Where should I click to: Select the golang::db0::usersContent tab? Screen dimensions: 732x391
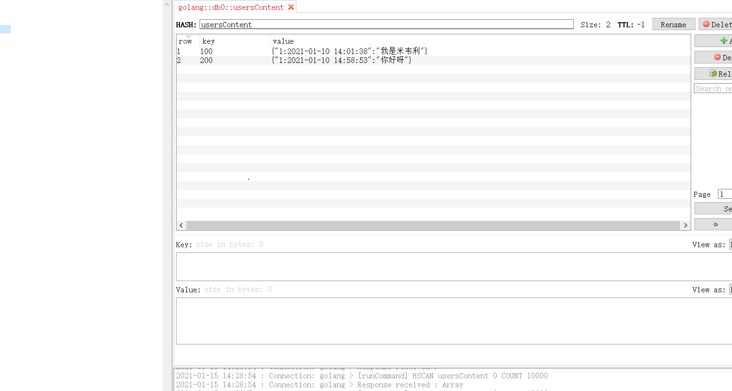231,7
